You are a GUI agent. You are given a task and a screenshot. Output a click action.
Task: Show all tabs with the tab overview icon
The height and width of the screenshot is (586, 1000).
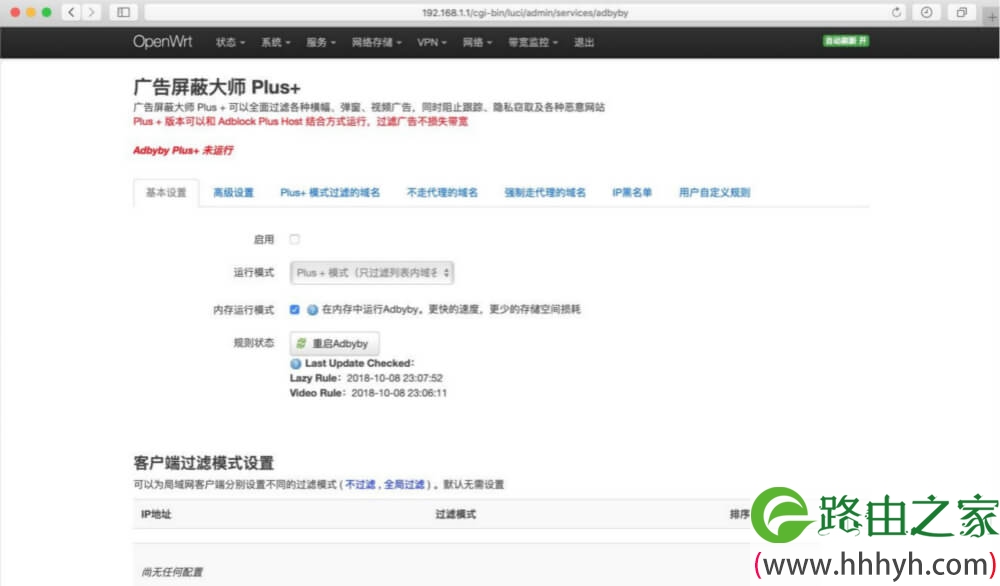[962, 12]
